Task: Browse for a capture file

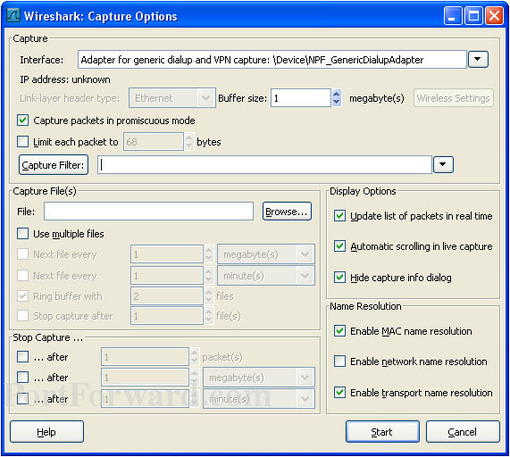Action: [x=287, y=211]
